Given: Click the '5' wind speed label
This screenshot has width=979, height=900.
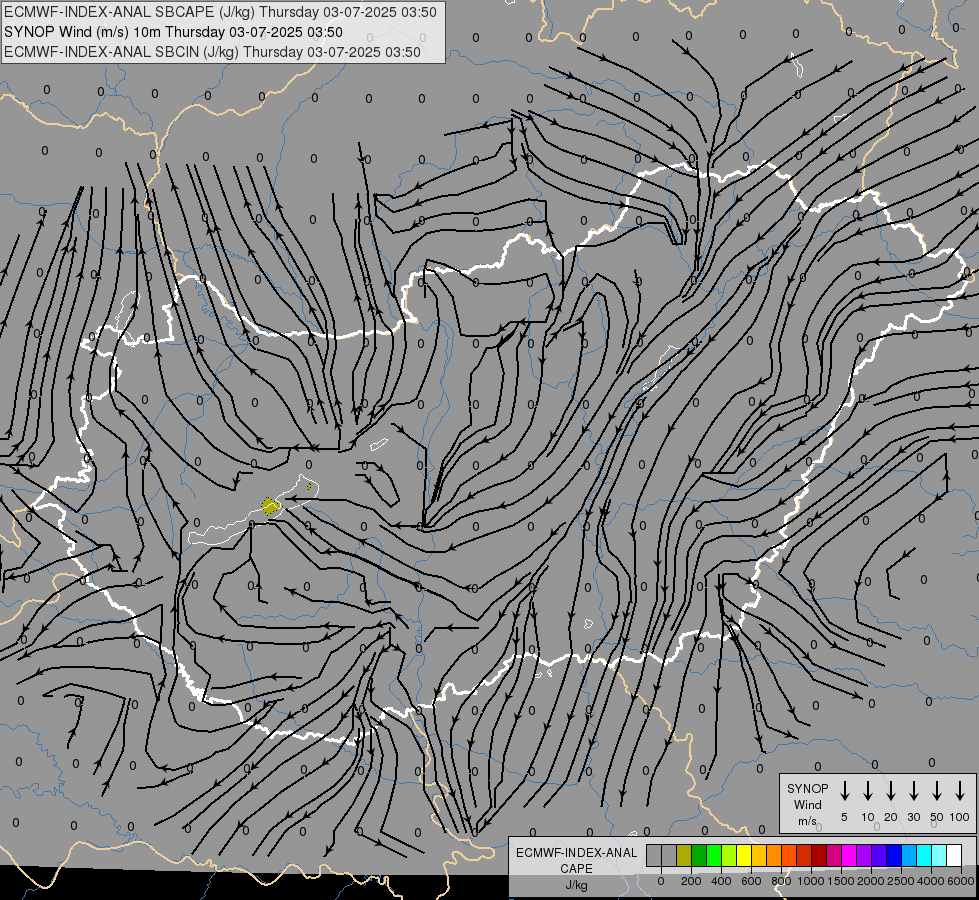Looking at the screenshot, I should [844, 817].
